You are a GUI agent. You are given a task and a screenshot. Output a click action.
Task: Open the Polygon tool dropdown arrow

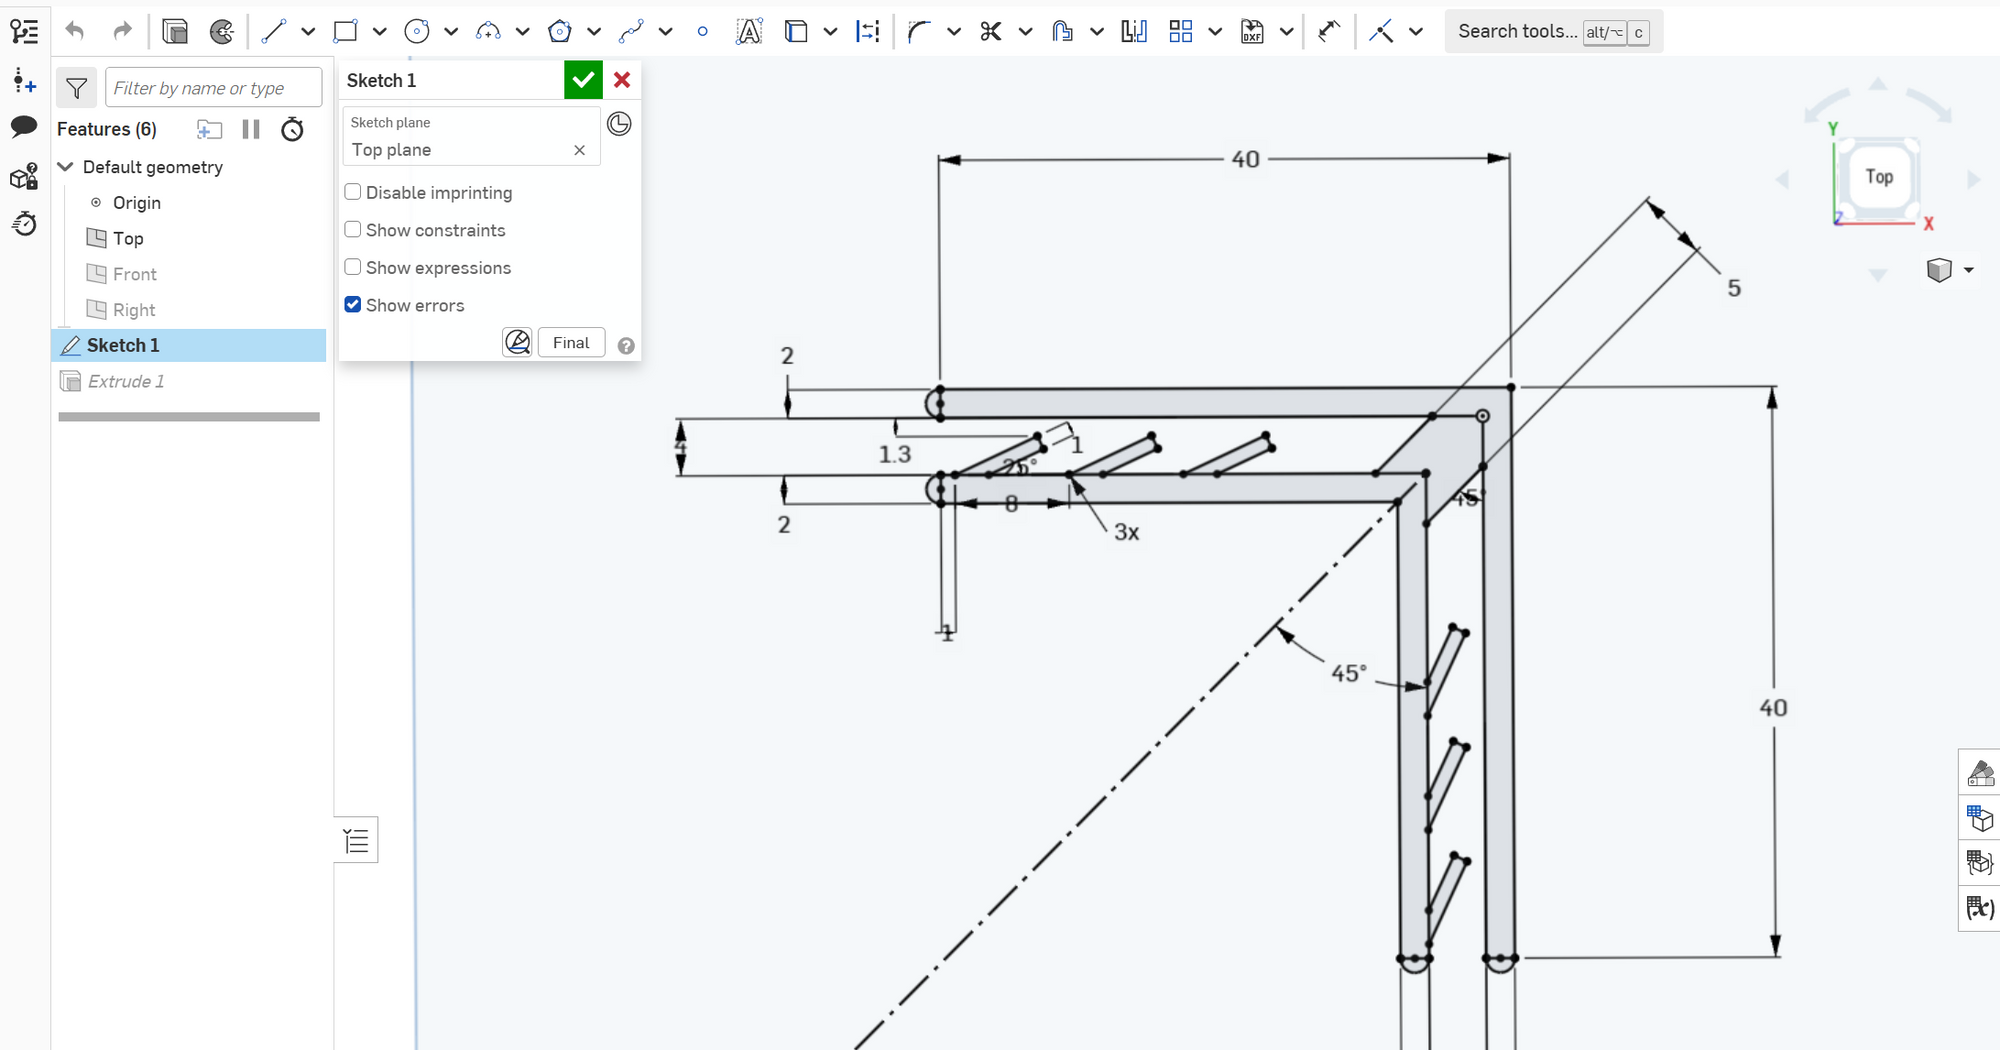coord(594,32)
